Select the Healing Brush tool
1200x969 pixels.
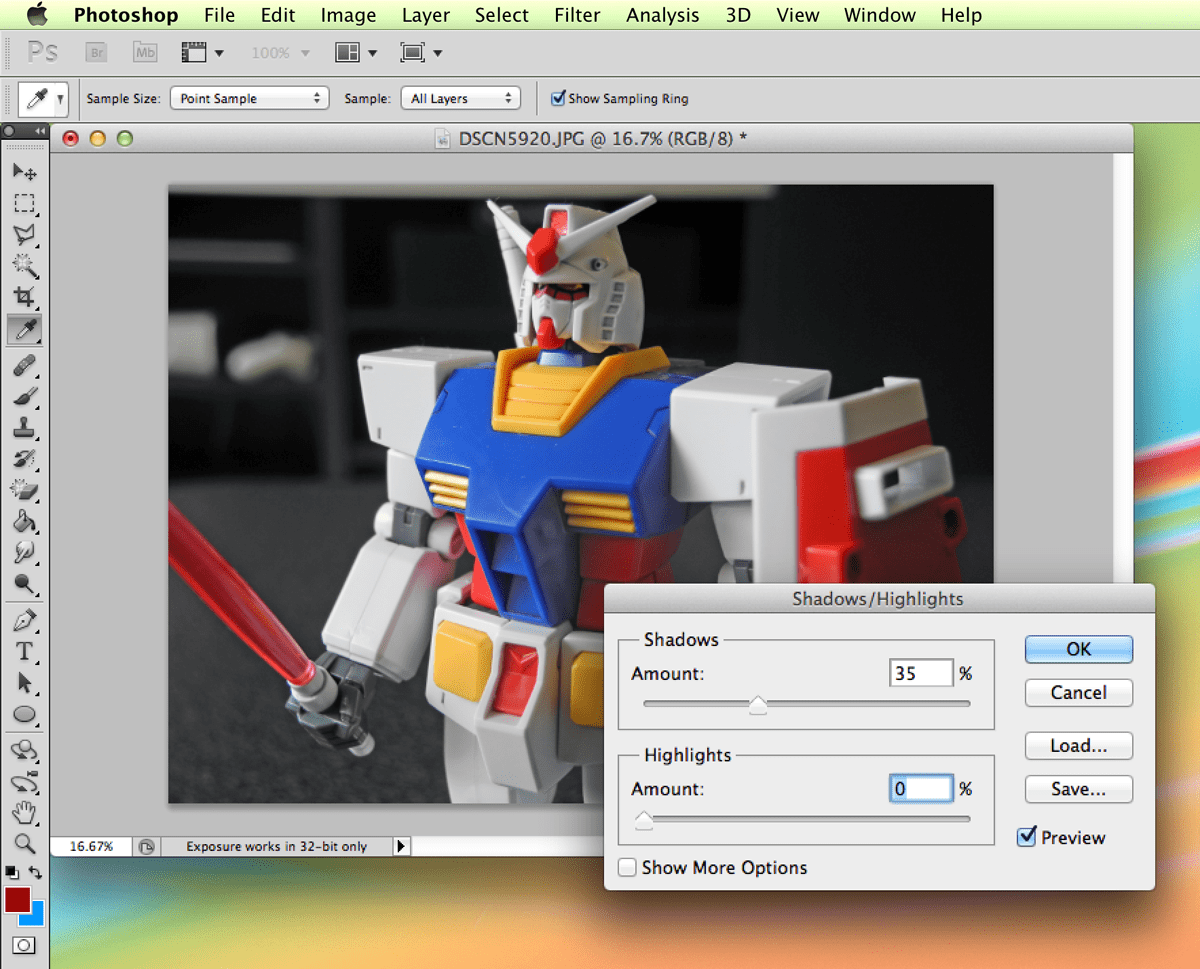(x=24, y=365)
